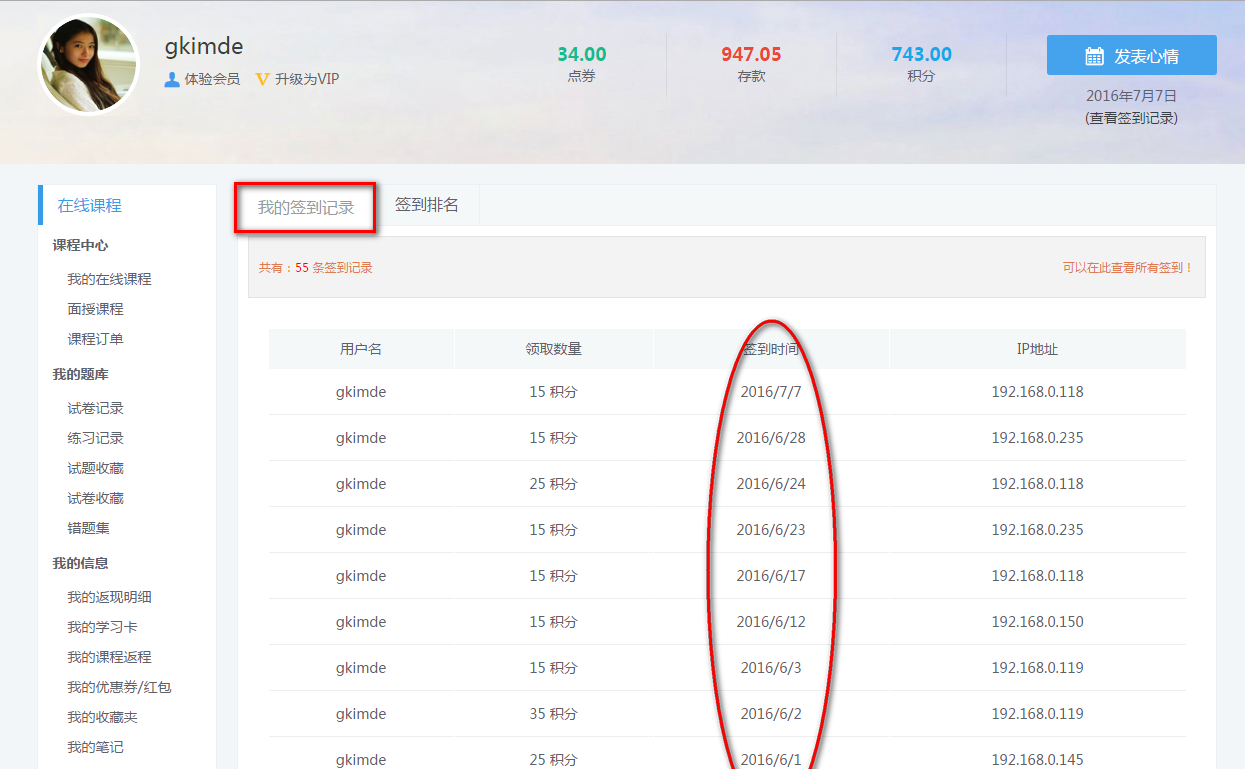The image size is (1245, 769).
Task: Open 错题集 sidebar item
Action: (88, 528)
